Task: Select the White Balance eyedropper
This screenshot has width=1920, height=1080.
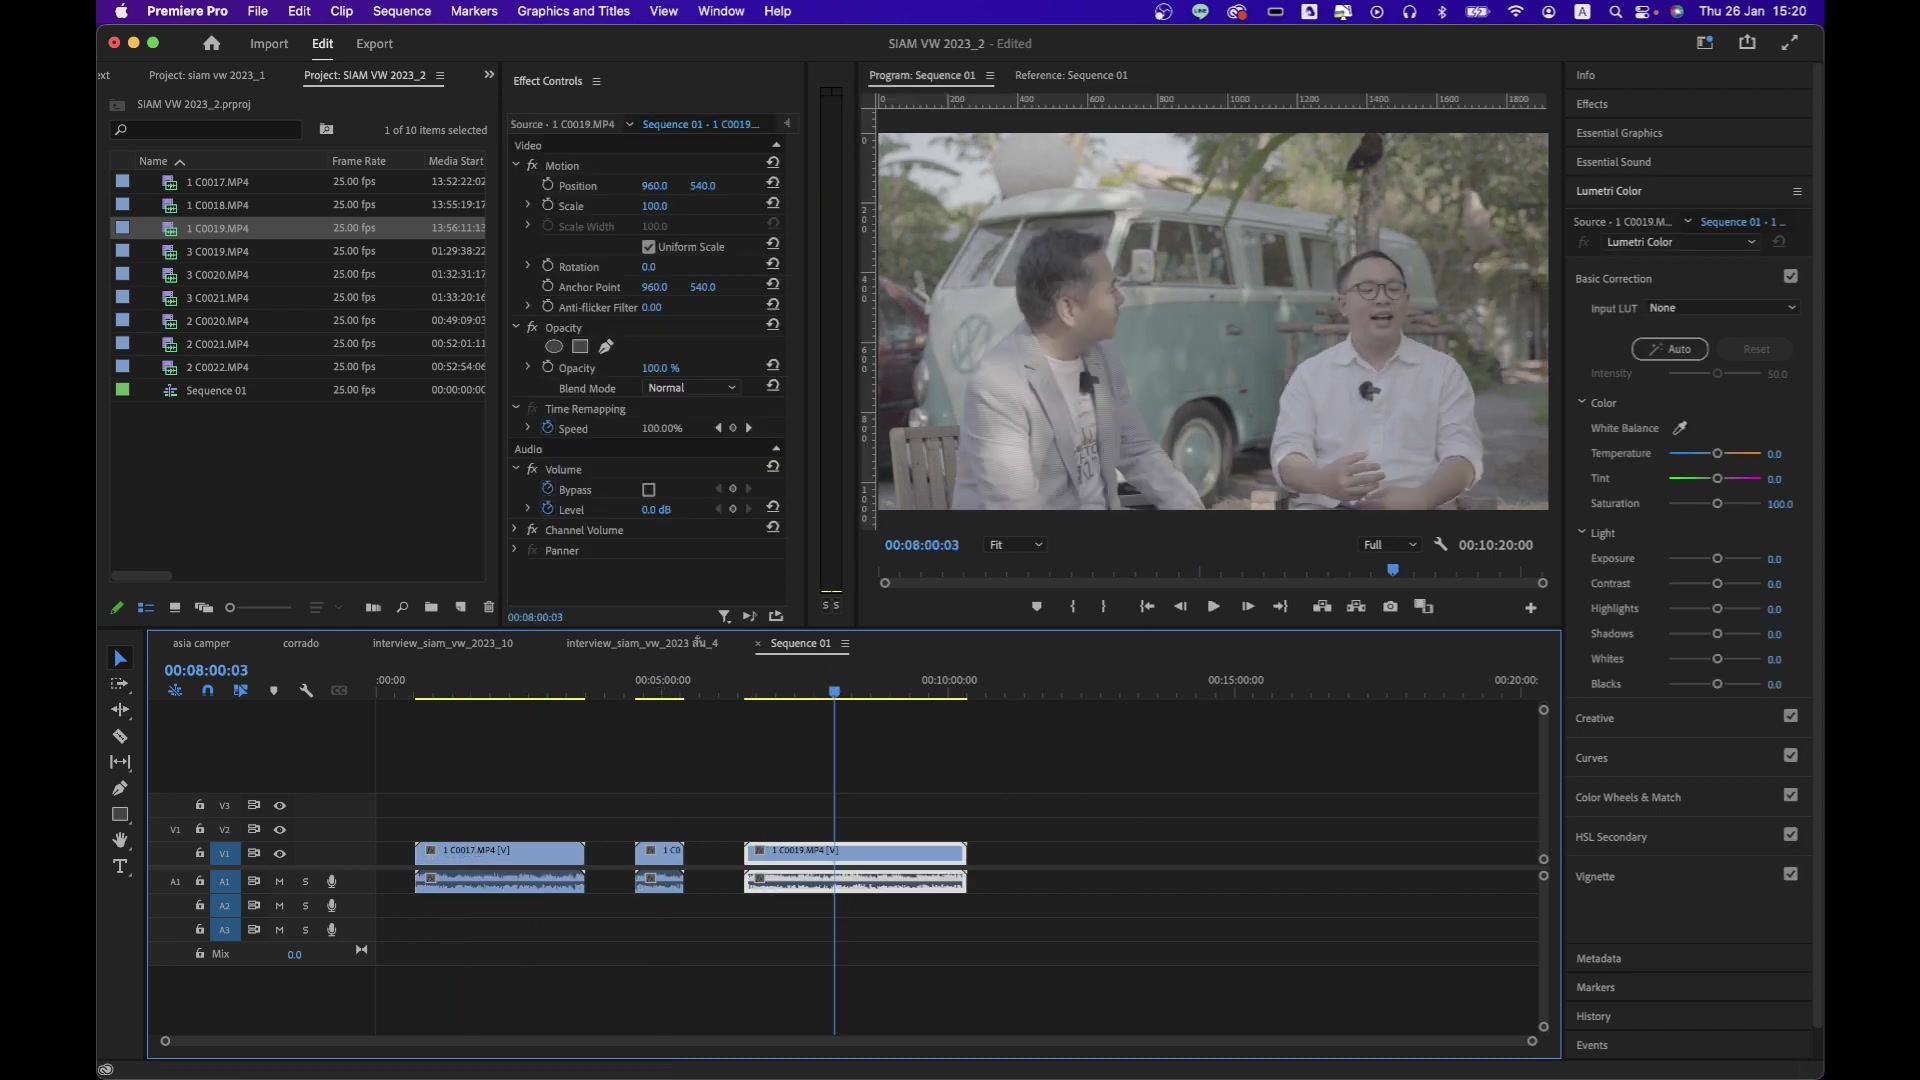Action: pyautogui.click(x=1680, y=428)
